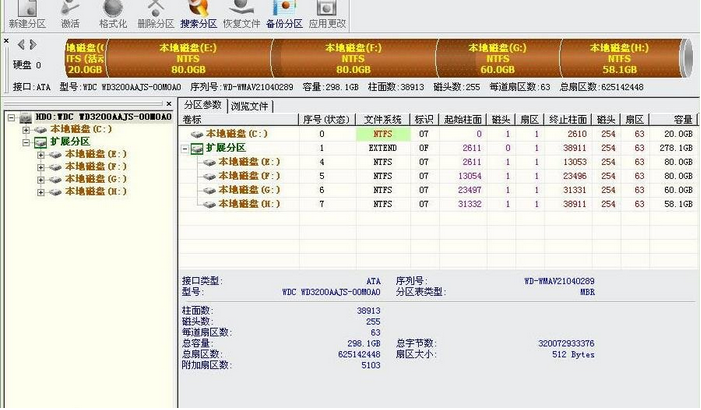Image resolution: width=701 pixels, height=410 pixels.
Task: Sort by the 终止柱面 column header
Action: coord(568,119)
